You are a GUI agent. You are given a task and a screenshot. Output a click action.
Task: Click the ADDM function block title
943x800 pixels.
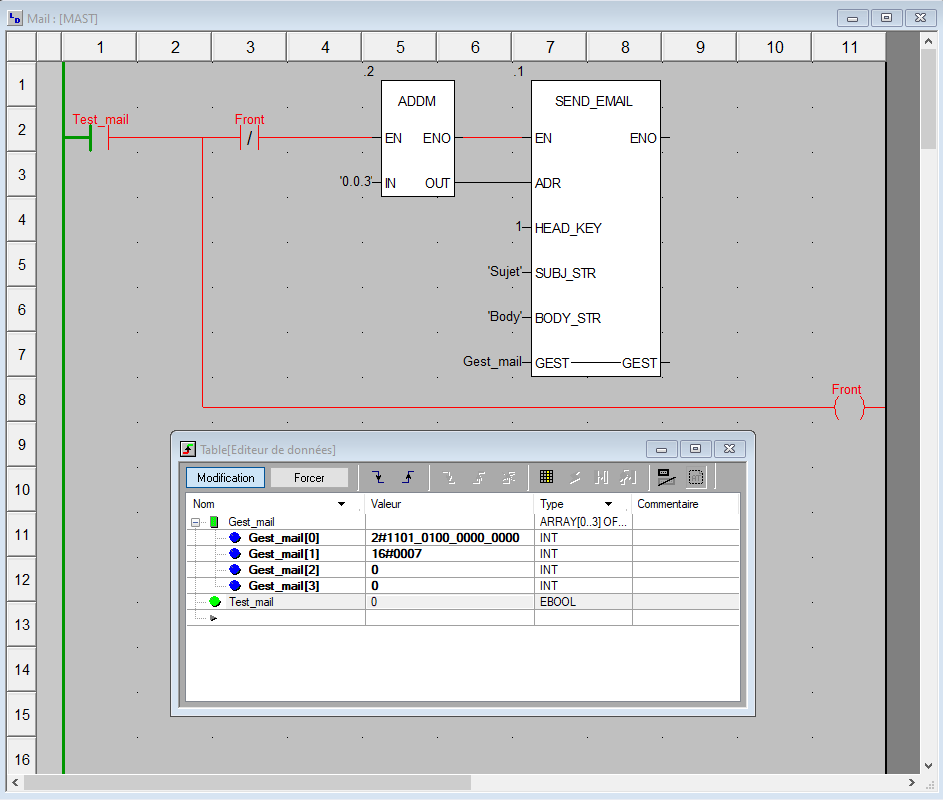click(x=417, y=101)
